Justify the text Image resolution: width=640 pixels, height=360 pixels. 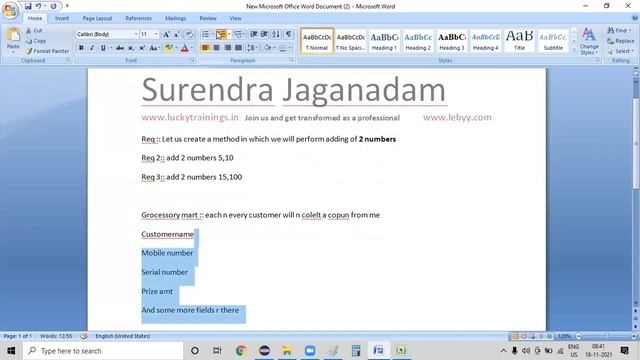238,48
